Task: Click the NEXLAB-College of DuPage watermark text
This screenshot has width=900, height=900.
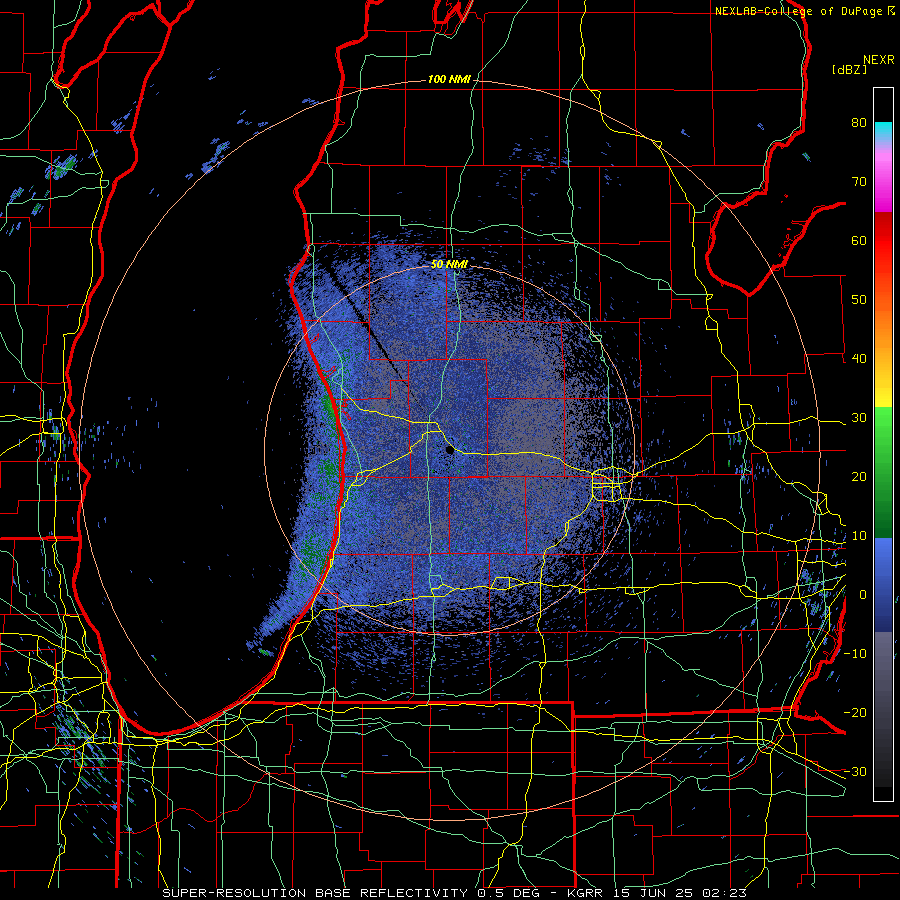Action: [x=798, y=11]
